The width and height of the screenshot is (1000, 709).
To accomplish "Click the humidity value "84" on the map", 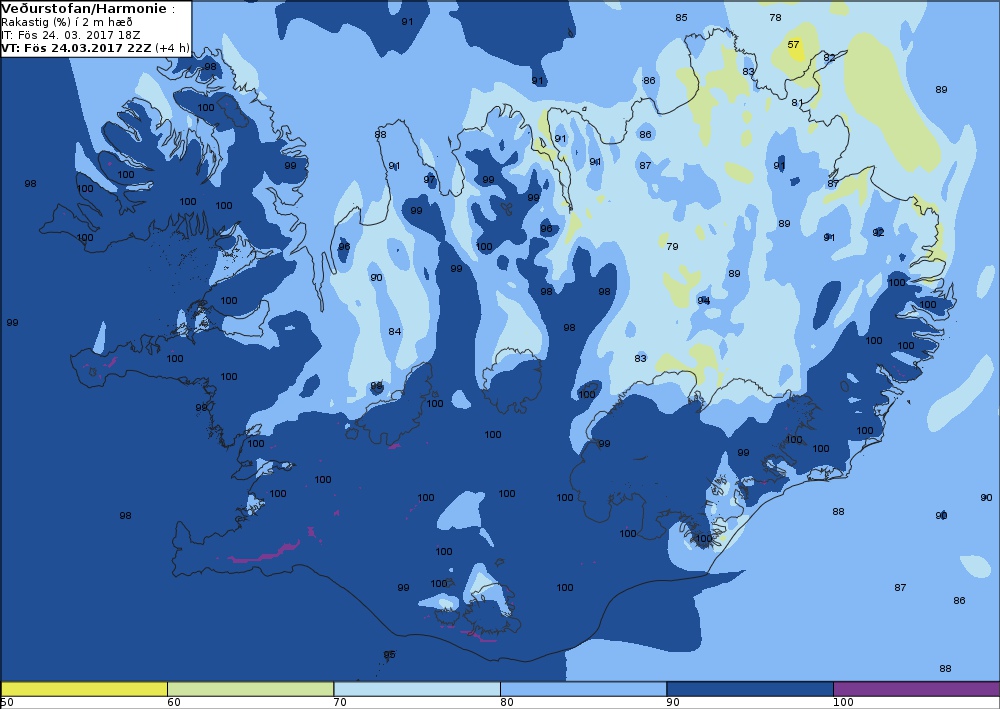I will point(395,332).
